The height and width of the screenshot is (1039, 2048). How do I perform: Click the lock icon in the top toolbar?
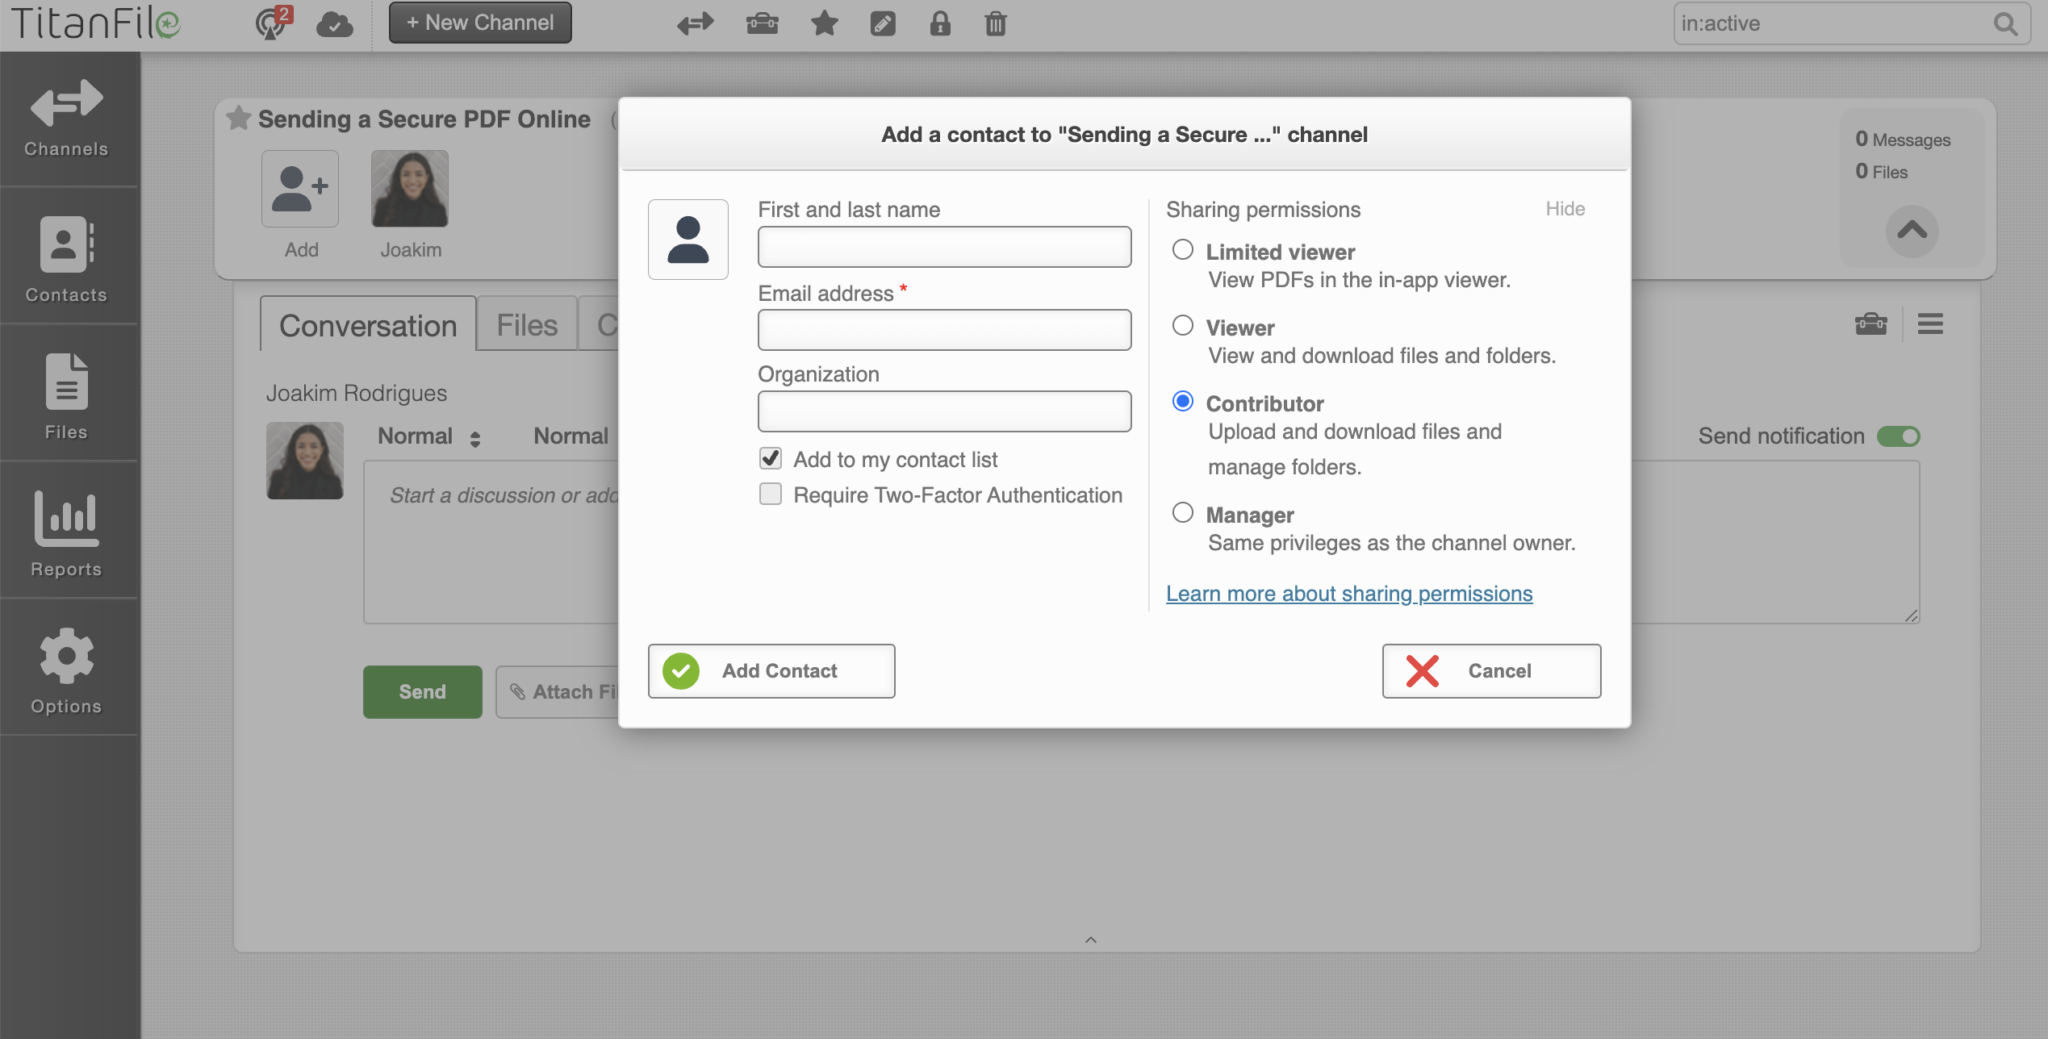941,23
